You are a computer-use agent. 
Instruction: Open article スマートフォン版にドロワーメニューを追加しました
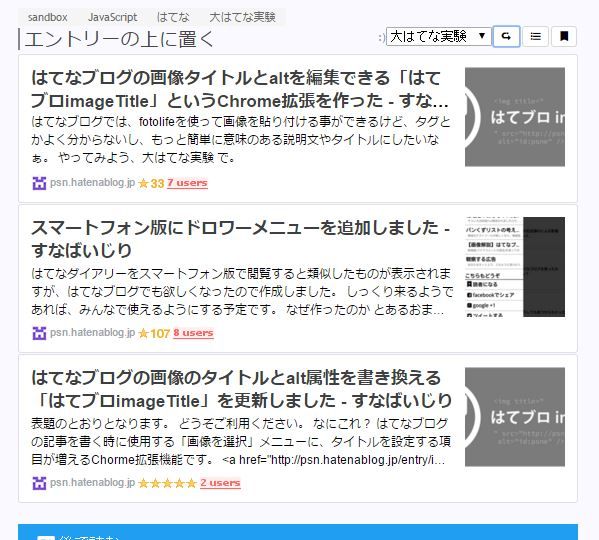point(241,239)
